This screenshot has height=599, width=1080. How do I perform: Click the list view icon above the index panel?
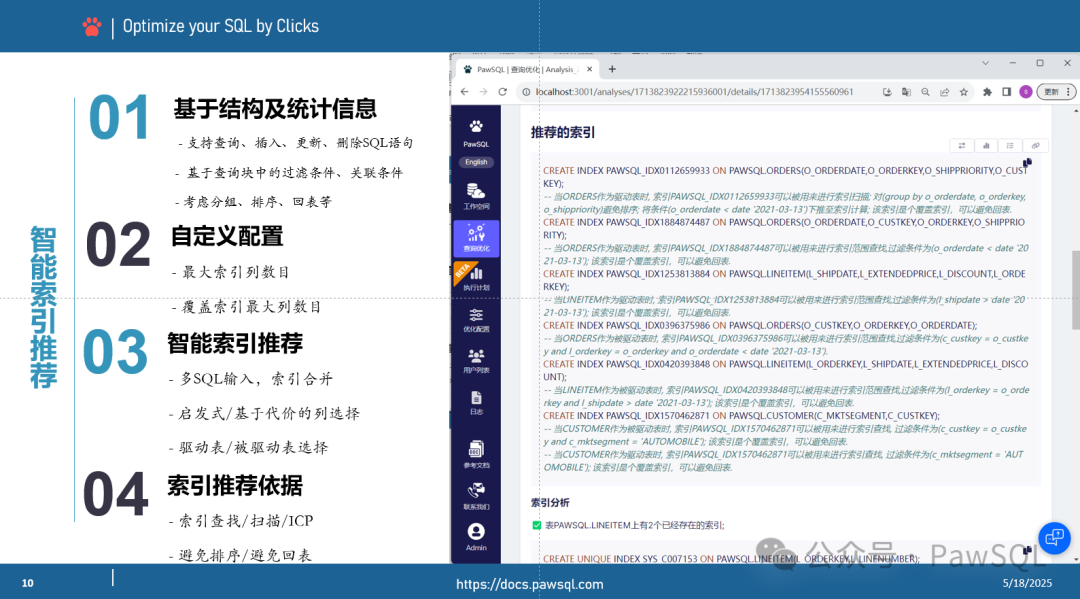1010,145
